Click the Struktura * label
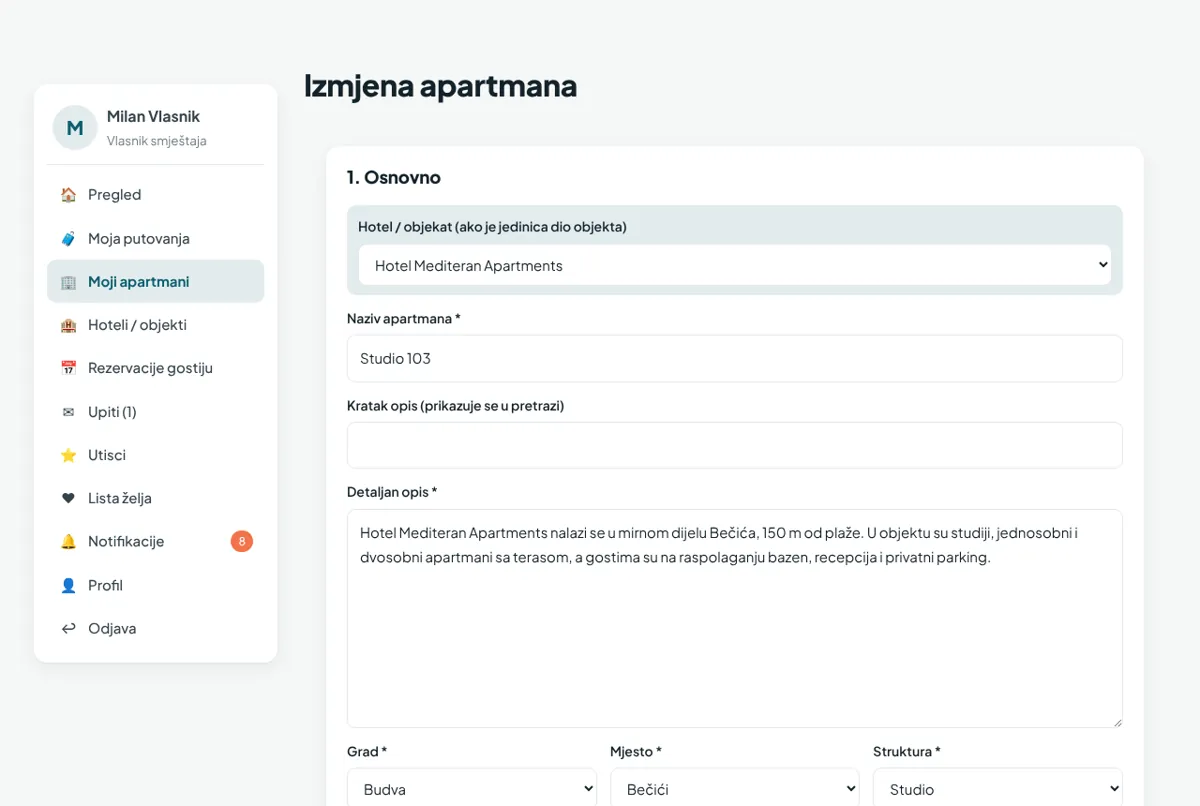1200x806 pixels. (x=907, y=751)
